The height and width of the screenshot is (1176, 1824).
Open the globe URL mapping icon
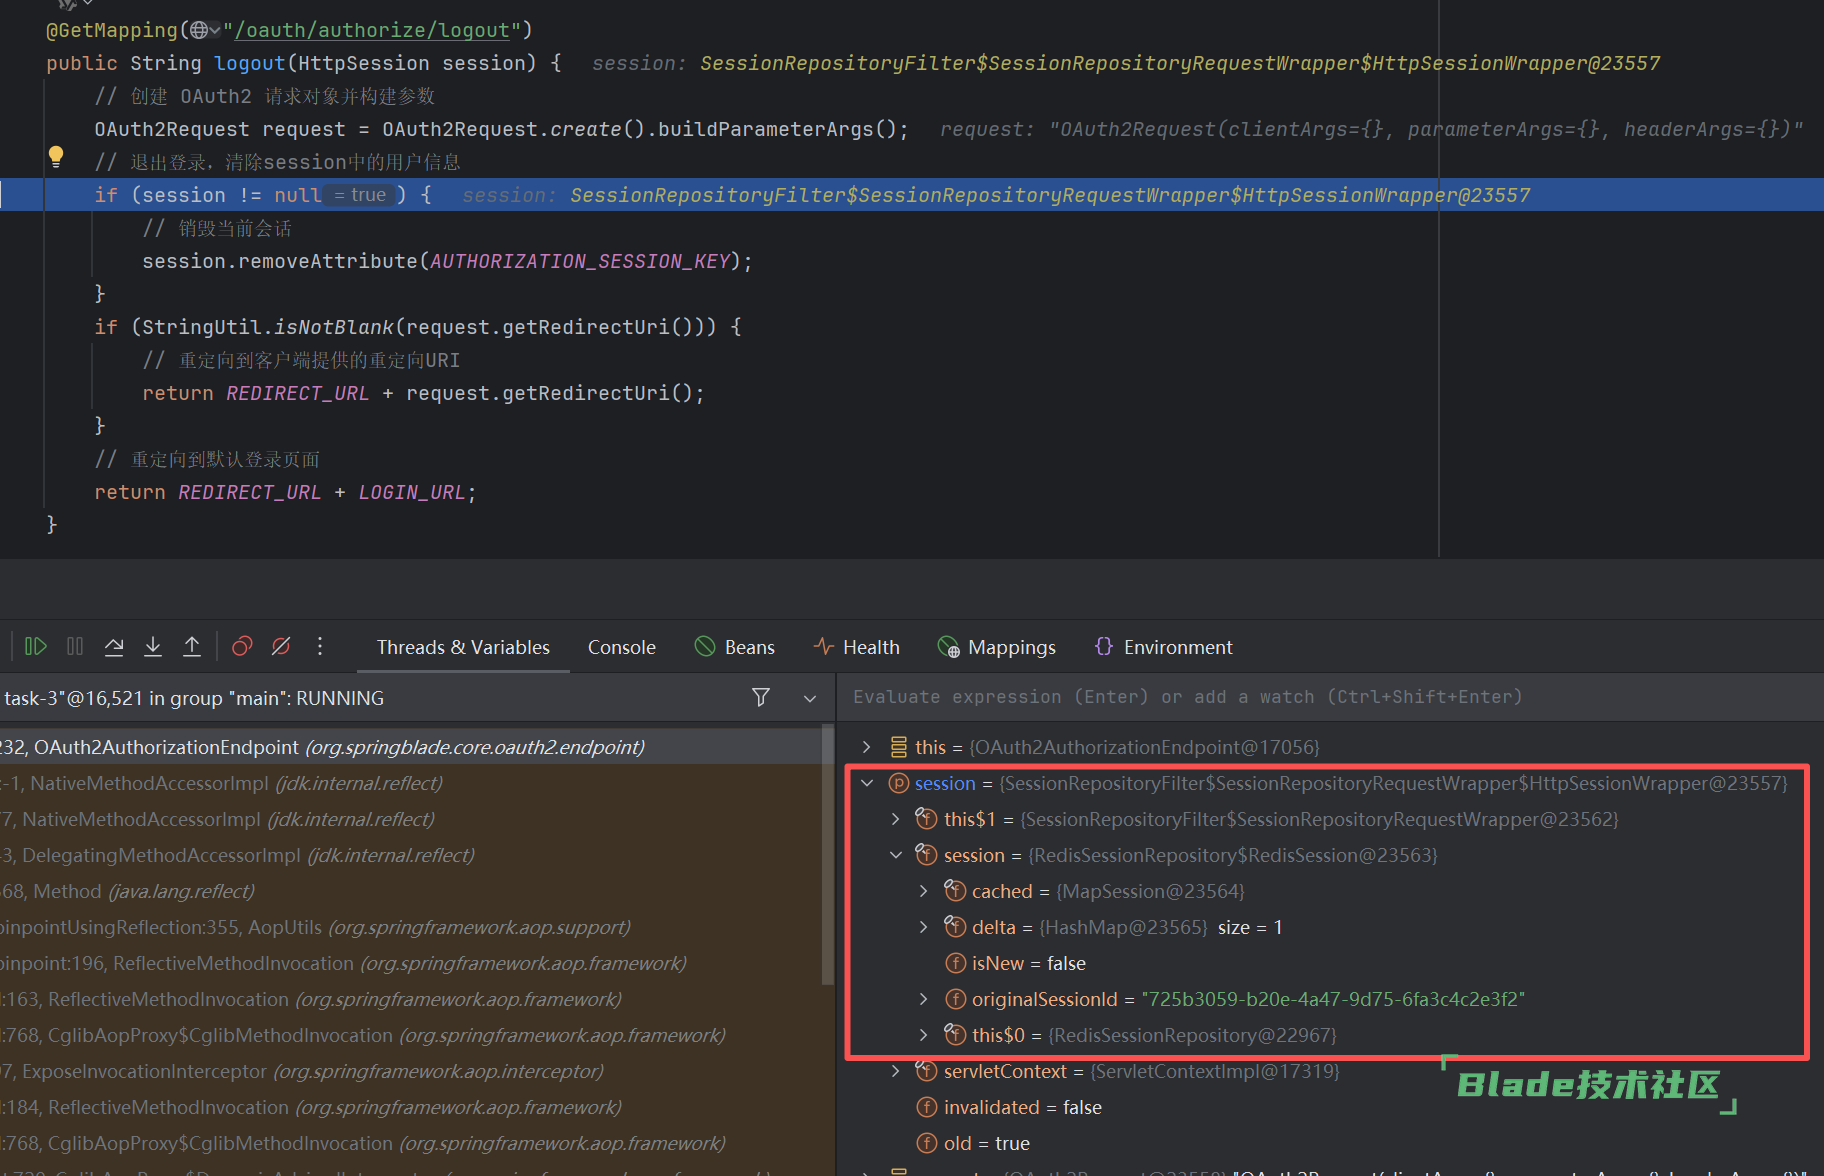pyautogui.click(x=199, y=30)
